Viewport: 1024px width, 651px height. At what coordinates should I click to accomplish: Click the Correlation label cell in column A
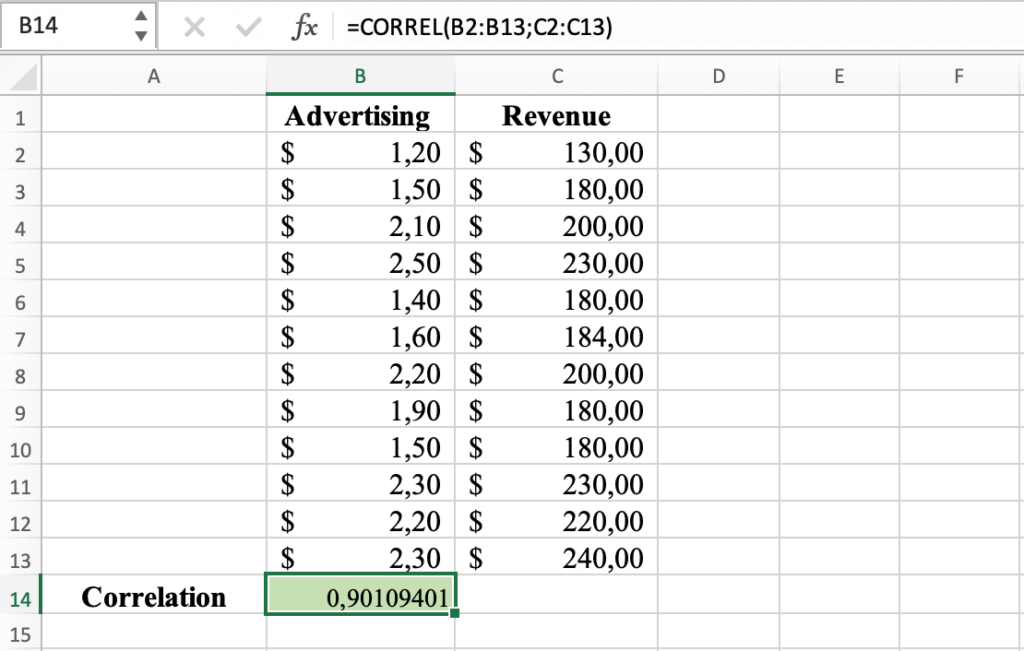153,596
